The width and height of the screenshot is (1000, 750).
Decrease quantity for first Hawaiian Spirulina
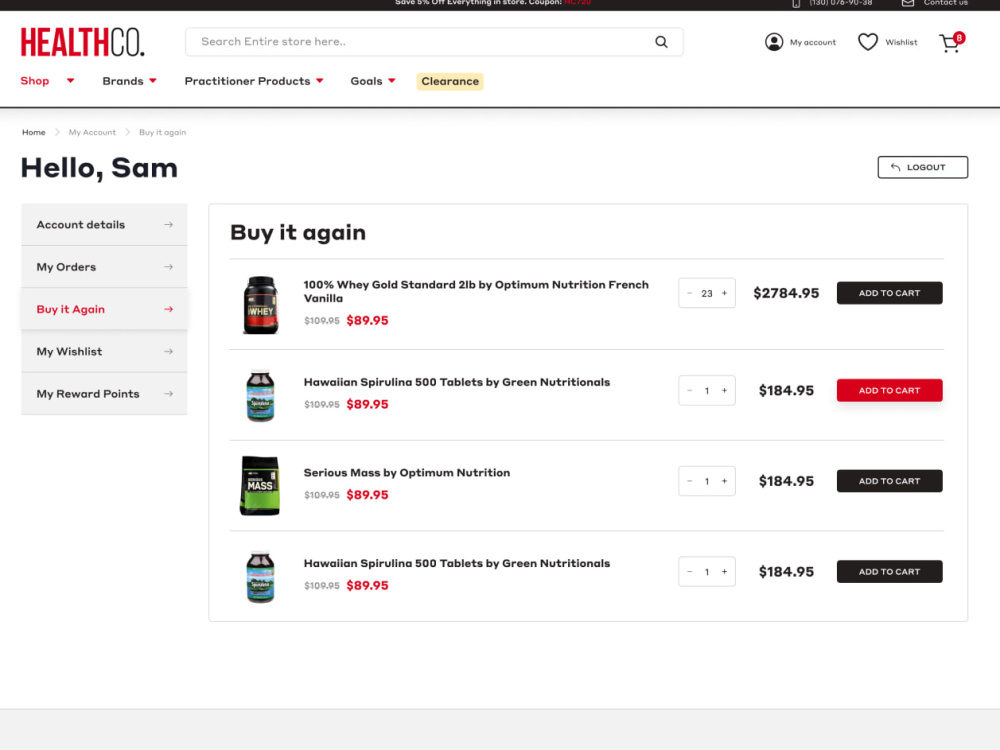689,390
